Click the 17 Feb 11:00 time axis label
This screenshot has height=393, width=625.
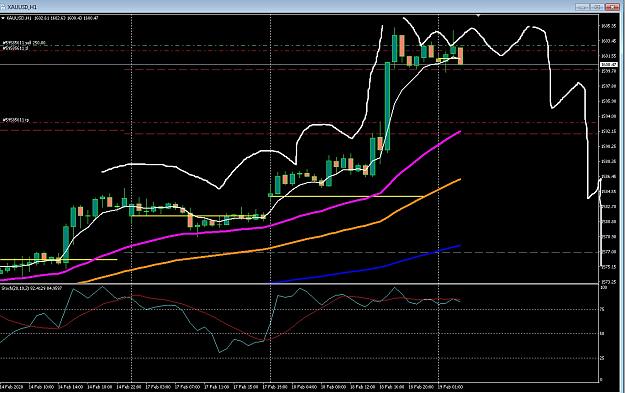click(x=216, y=387)
